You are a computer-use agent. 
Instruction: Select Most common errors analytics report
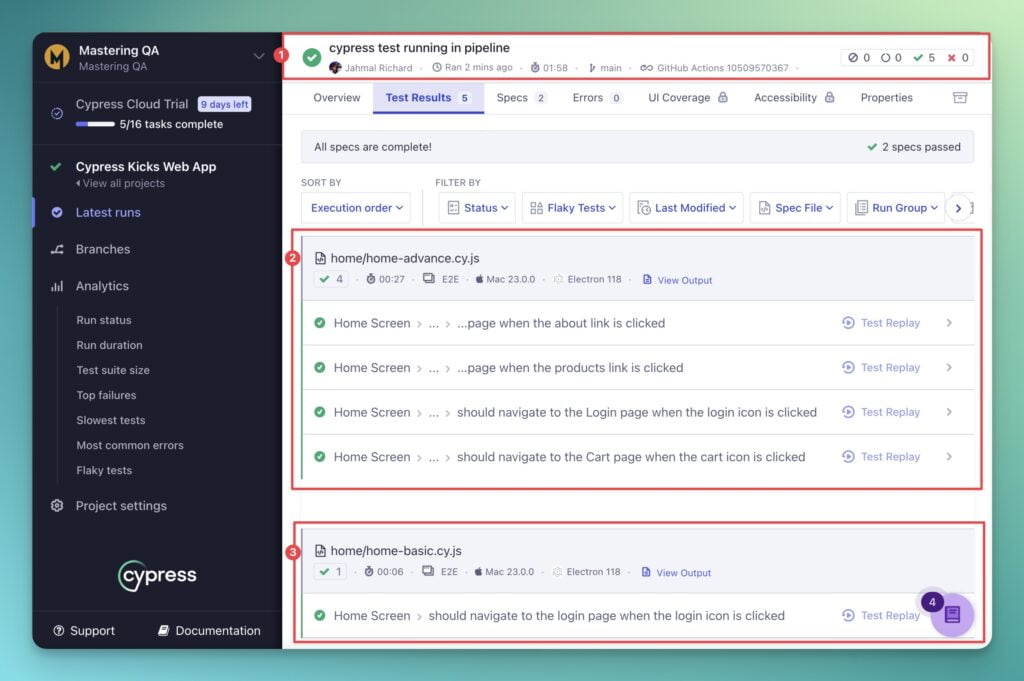coord(130,445)
